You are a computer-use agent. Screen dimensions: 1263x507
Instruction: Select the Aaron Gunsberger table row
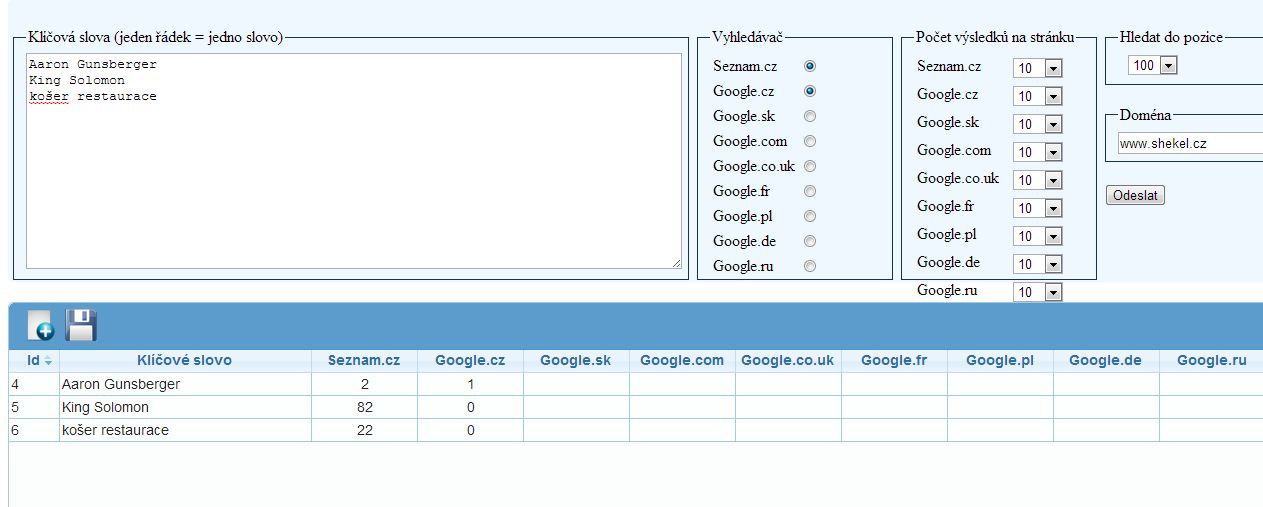635,384
